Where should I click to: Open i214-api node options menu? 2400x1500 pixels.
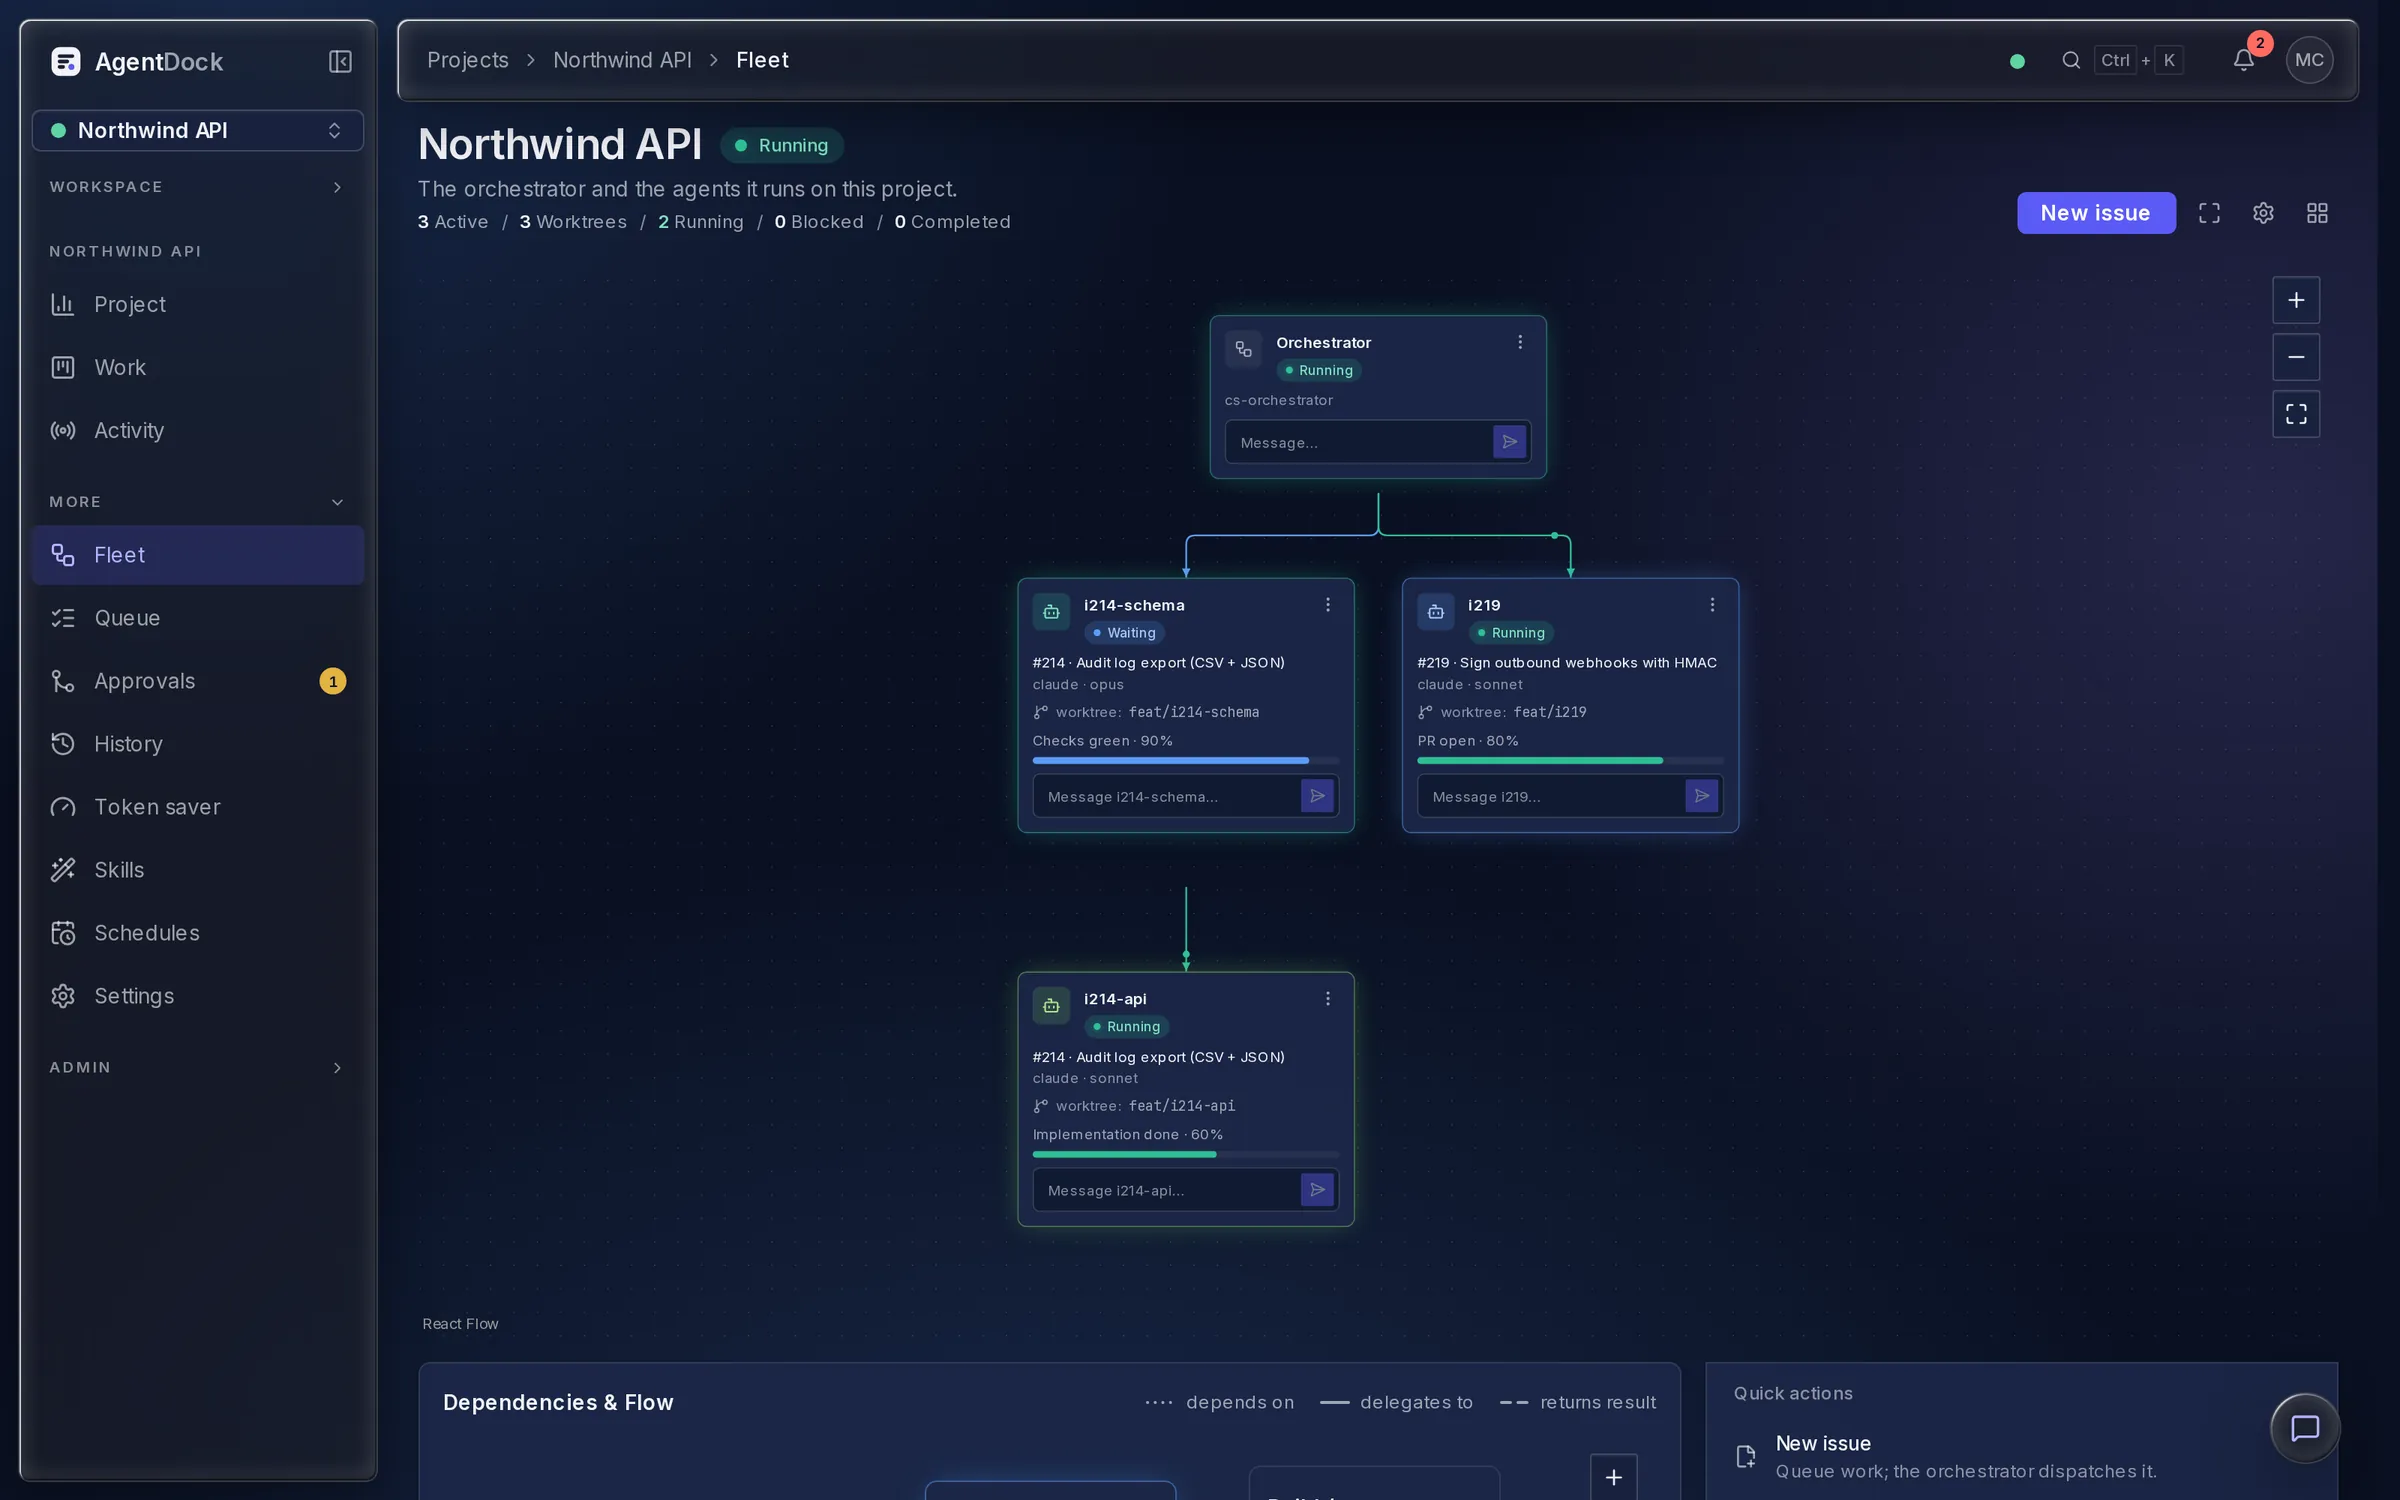click(x=1328, y=999)
